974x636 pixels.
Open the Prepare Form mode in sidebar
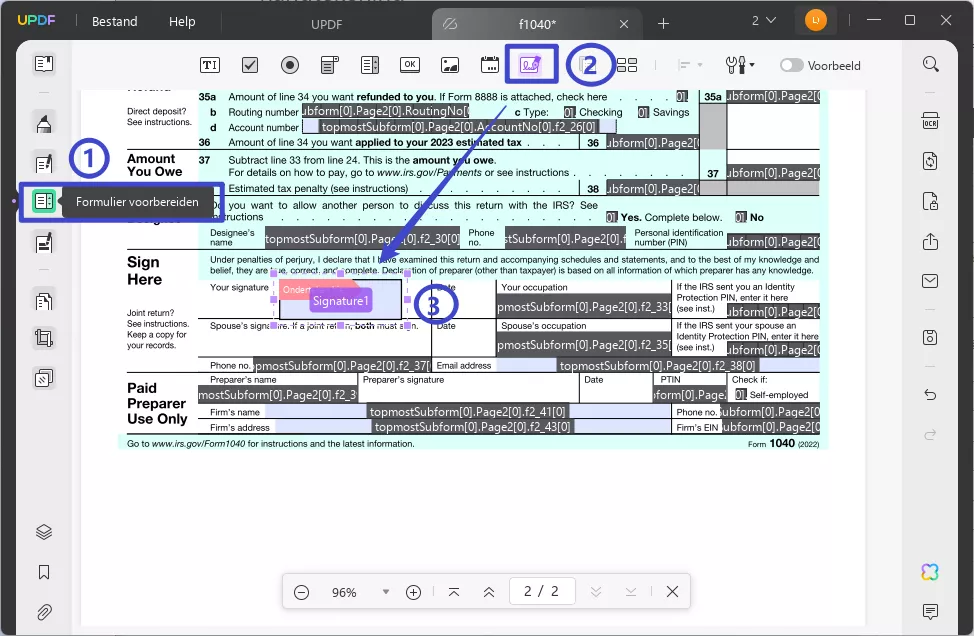(44, 201)
